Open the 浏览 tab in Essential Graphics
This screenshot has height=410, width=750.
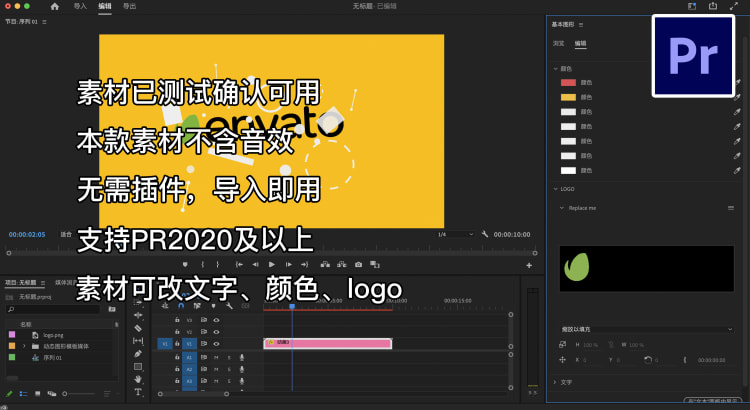(x=558, y=44)
